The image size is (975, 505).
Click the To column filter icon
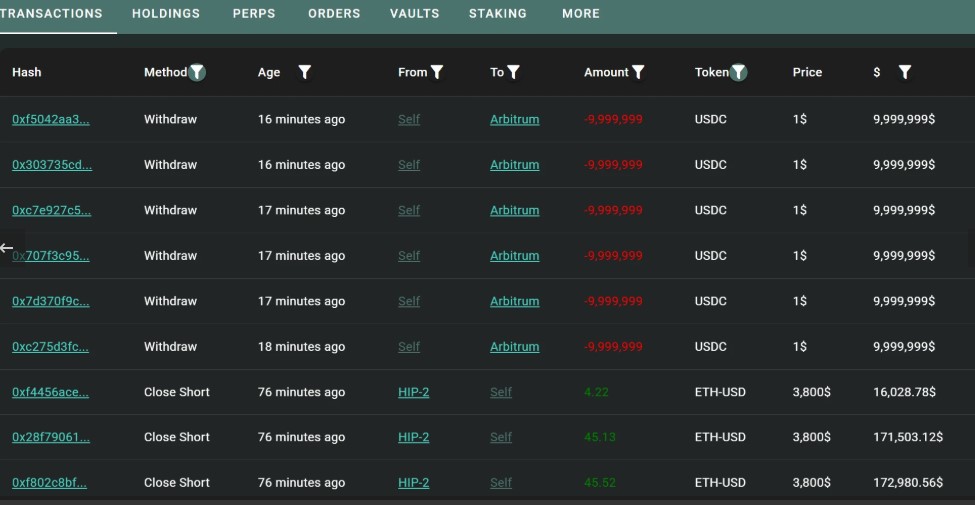click(513, 72)
